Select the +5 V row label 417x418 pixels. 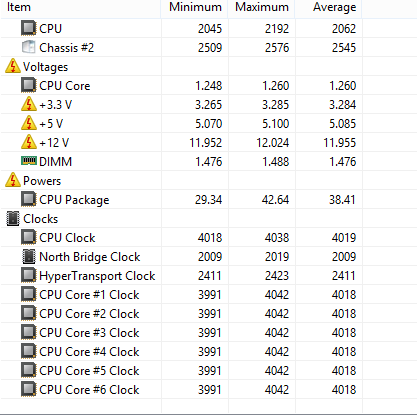(51, 123)
